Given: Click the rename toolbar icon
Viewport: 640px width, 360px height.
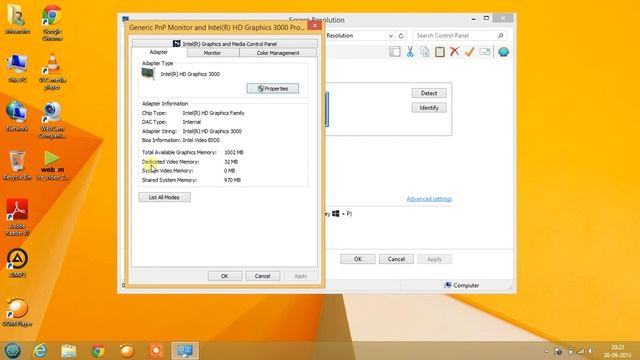Looking at the screenshot, I should pos(484,52).
